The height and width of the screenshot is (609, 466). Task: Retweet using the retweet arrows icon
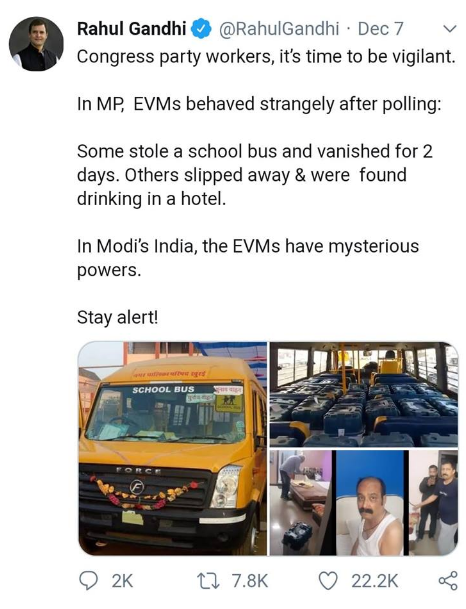click(208, 581)
